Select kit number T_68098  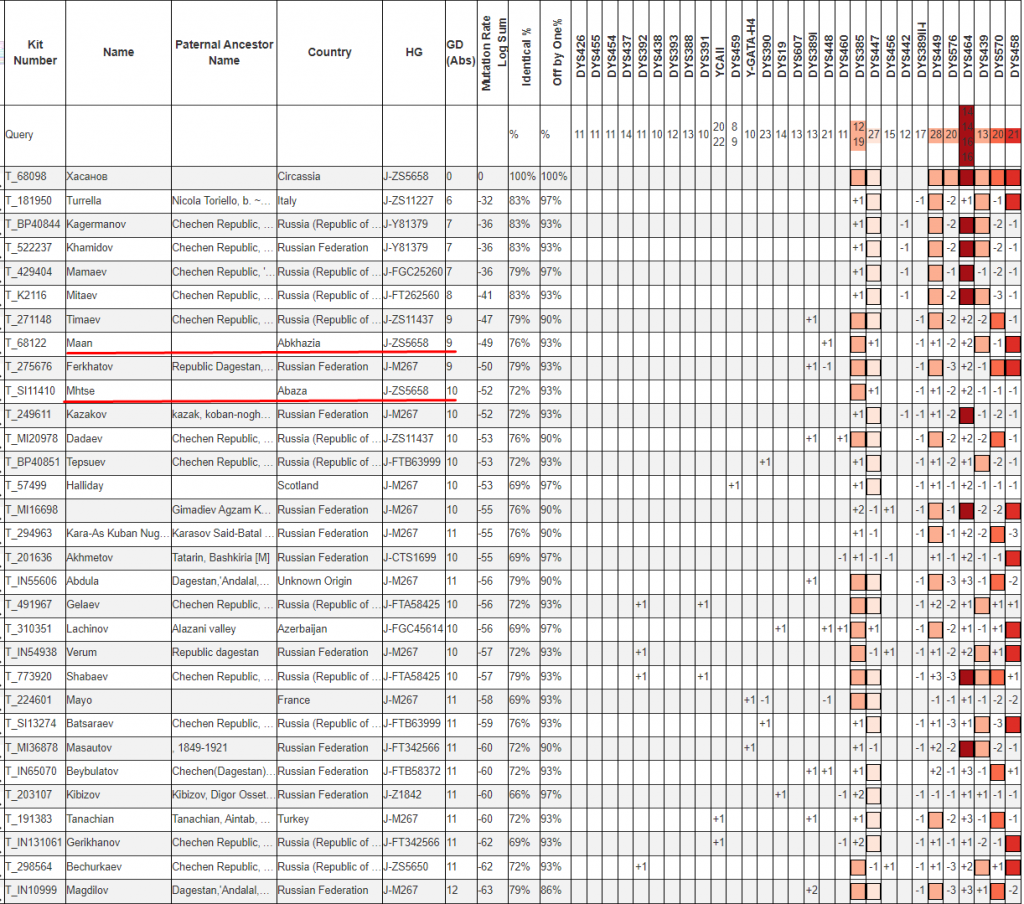point(26,176)
